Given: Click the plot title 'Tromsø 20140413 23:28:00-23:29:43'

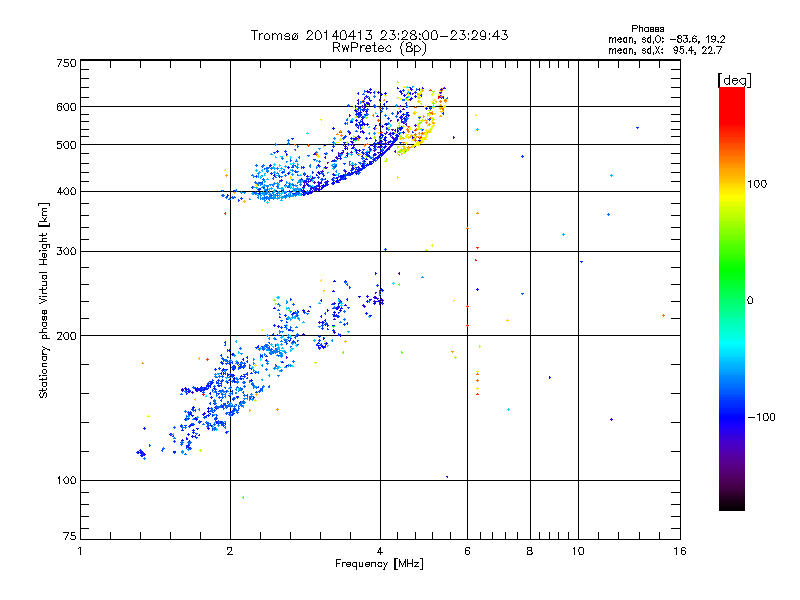Looking at the screenshot, I should pos(379,35).
